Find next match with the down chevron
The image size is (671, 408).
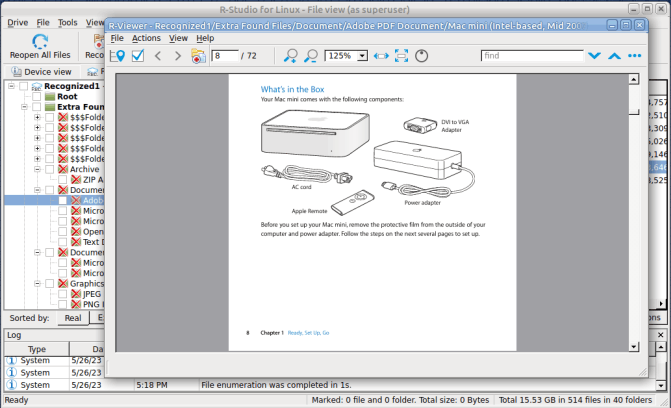[x=594, y=56]
